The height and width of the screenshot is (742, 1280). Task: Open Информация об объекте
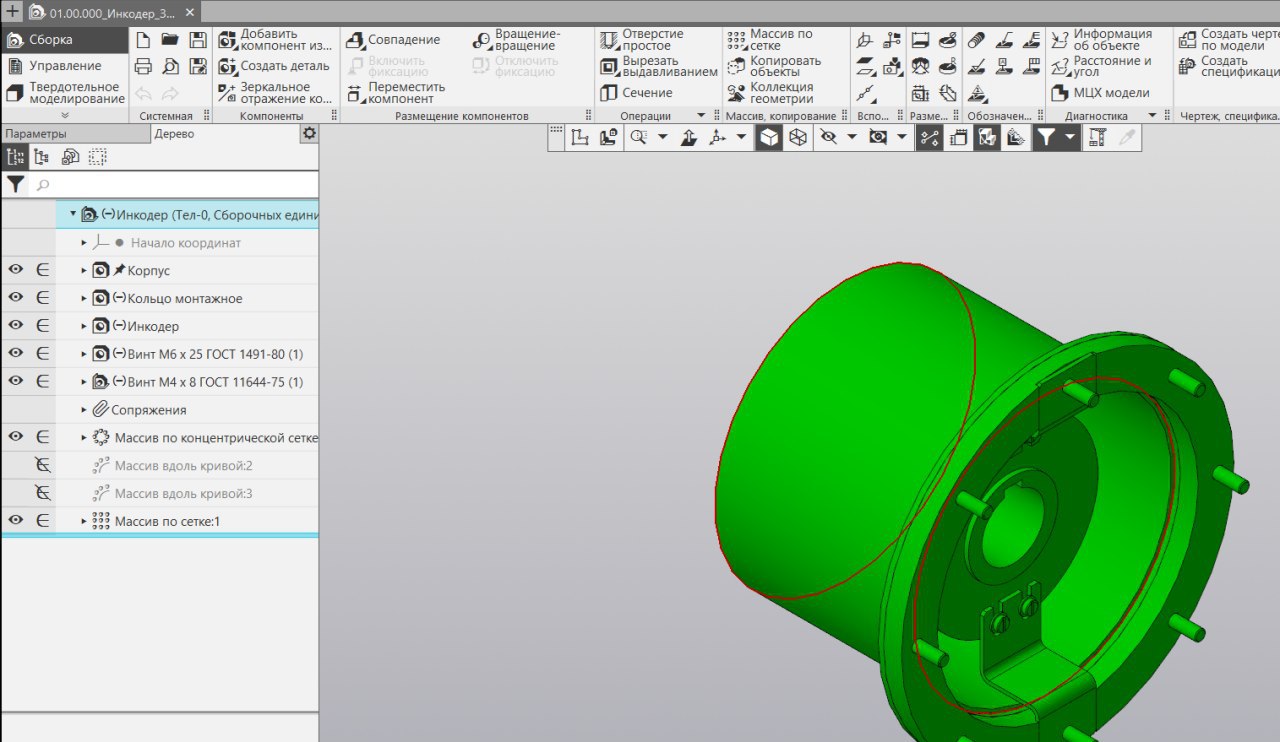tap(1102, 40)
